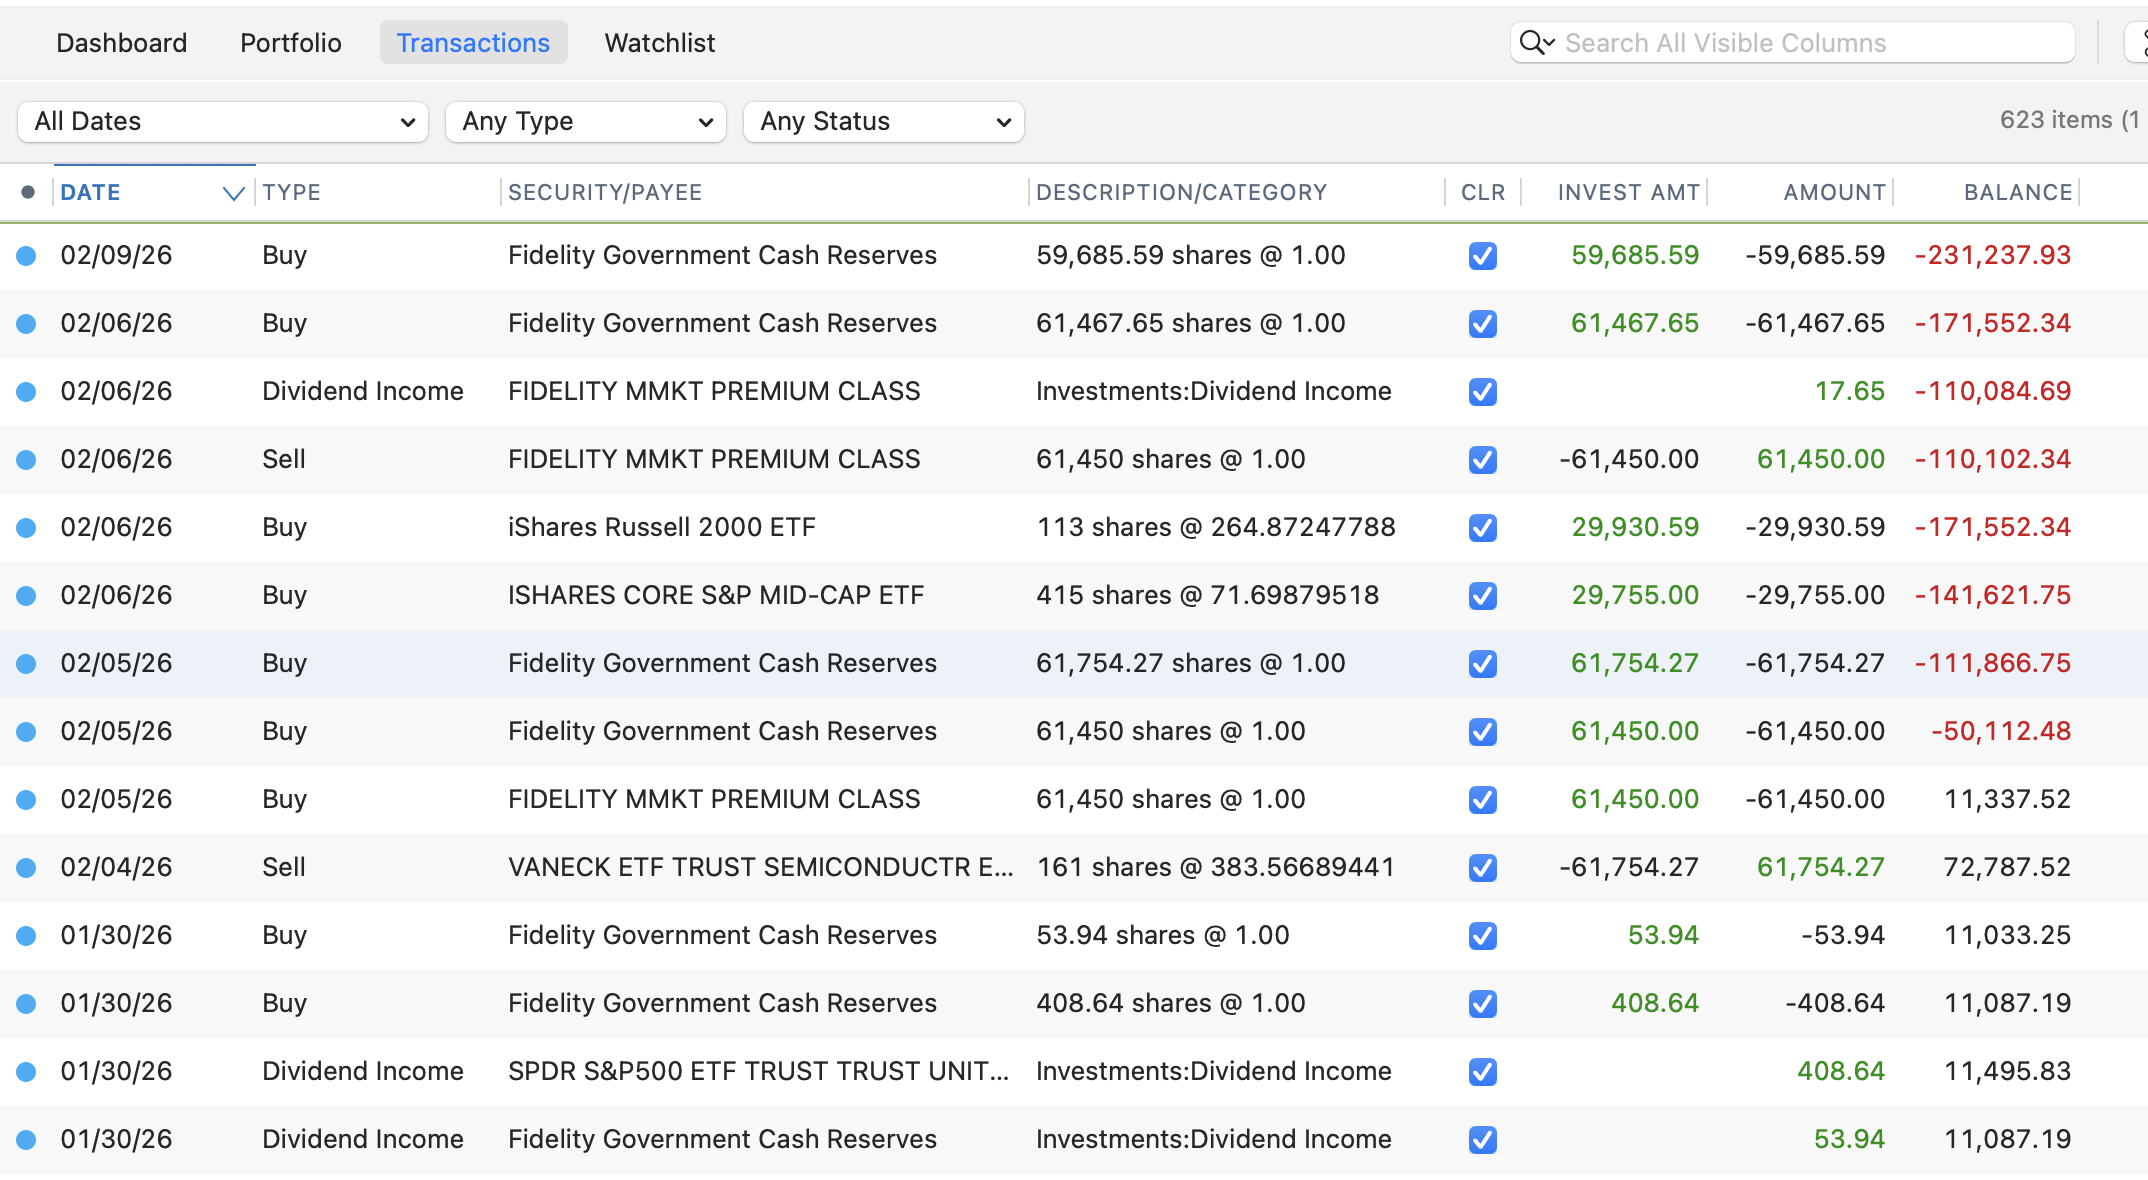The image size is (2148, 1180).
Task: Open the Watchlist tab
Action: click(659, 42)
